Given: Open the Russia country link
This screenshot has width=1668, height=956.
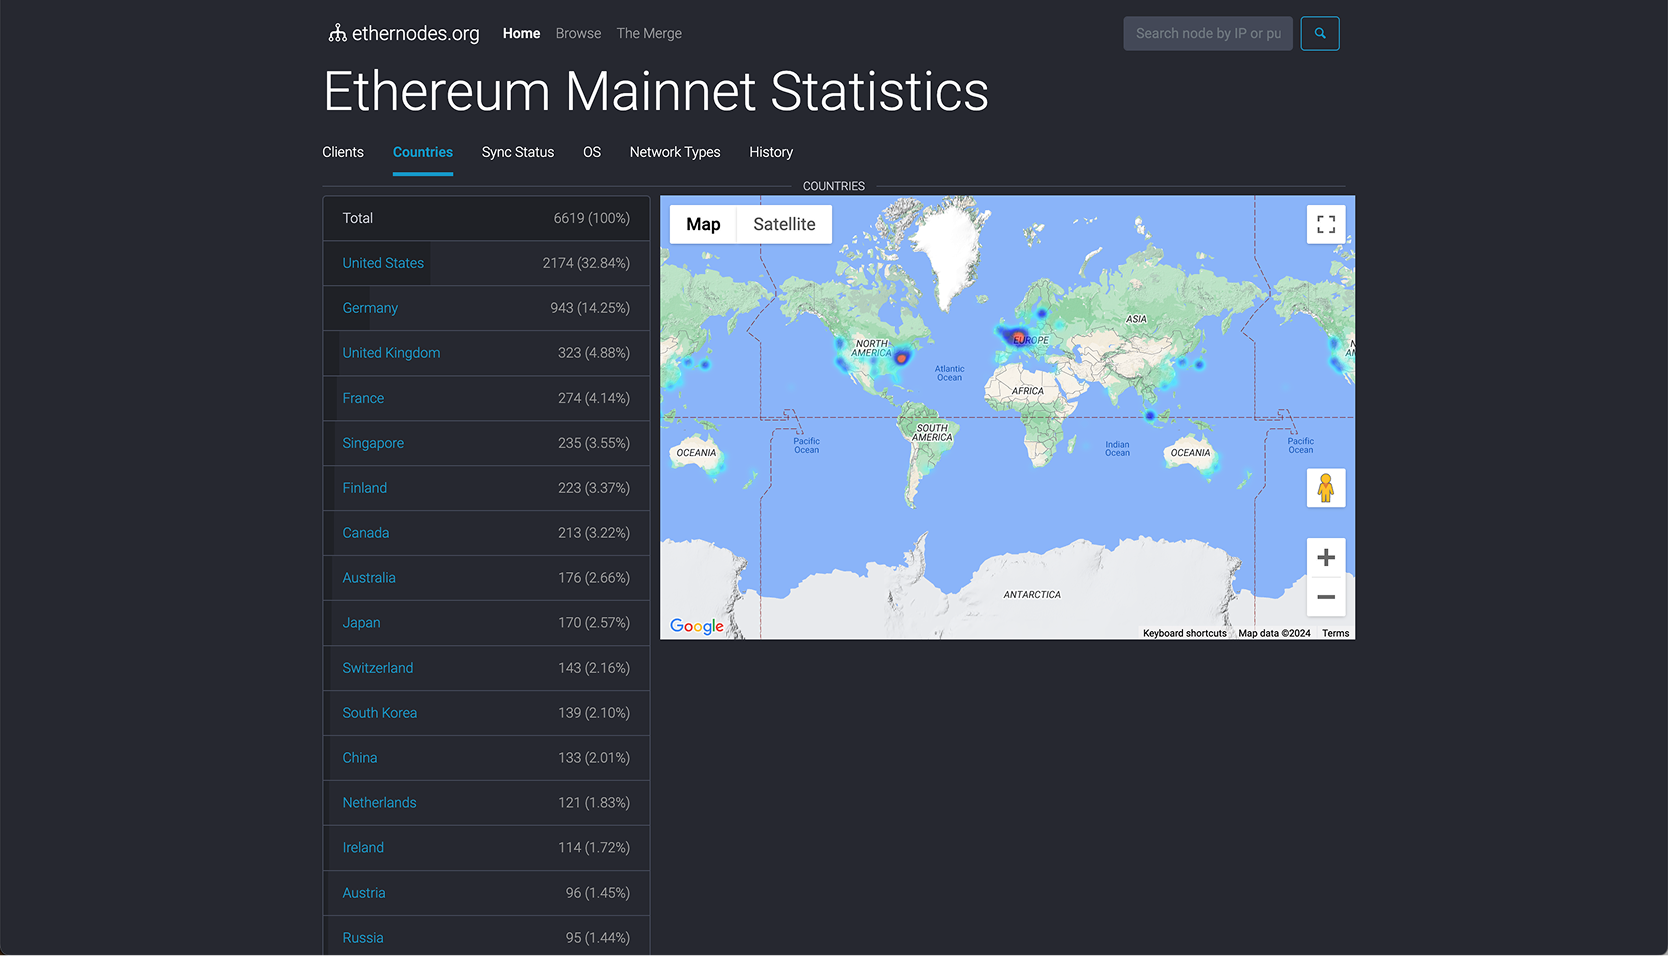Looking at the screenshot, I should [x=363, y=938].
